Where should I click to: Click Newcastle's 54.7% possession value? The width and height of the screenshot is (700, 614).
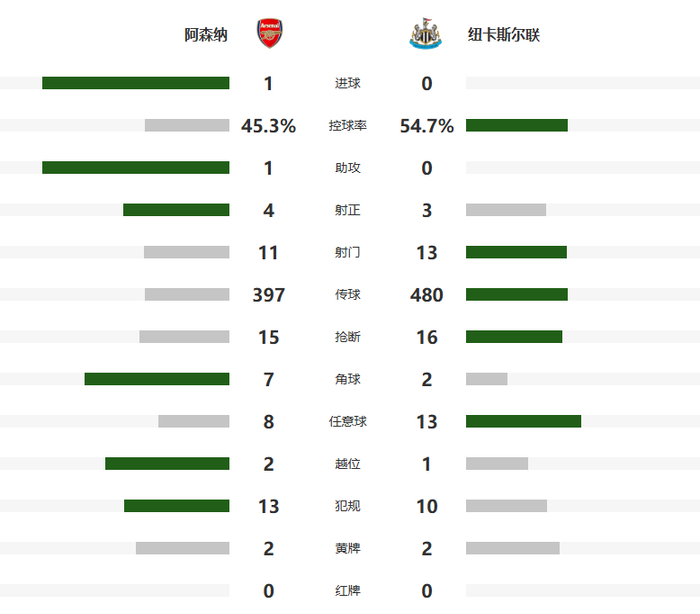pyautogui.click(x=427, y=126)
